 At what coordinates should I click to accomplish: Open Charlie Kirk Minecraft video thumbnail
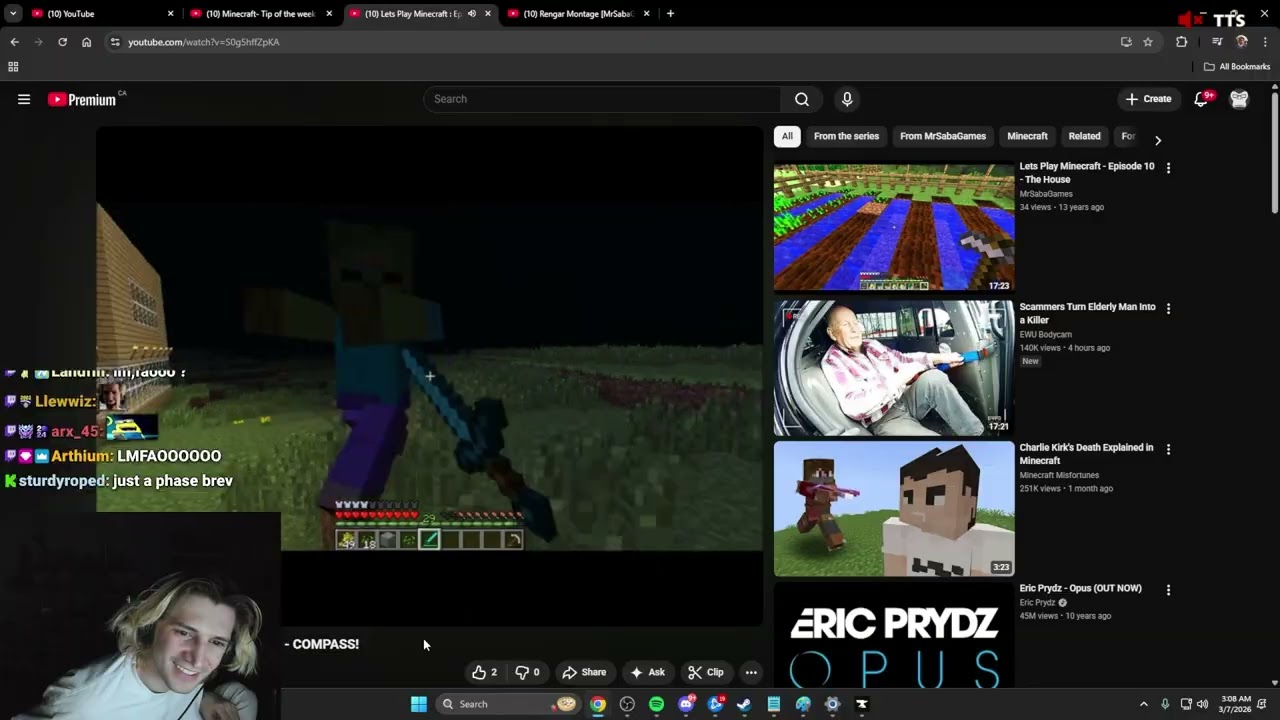pos(894,509)
